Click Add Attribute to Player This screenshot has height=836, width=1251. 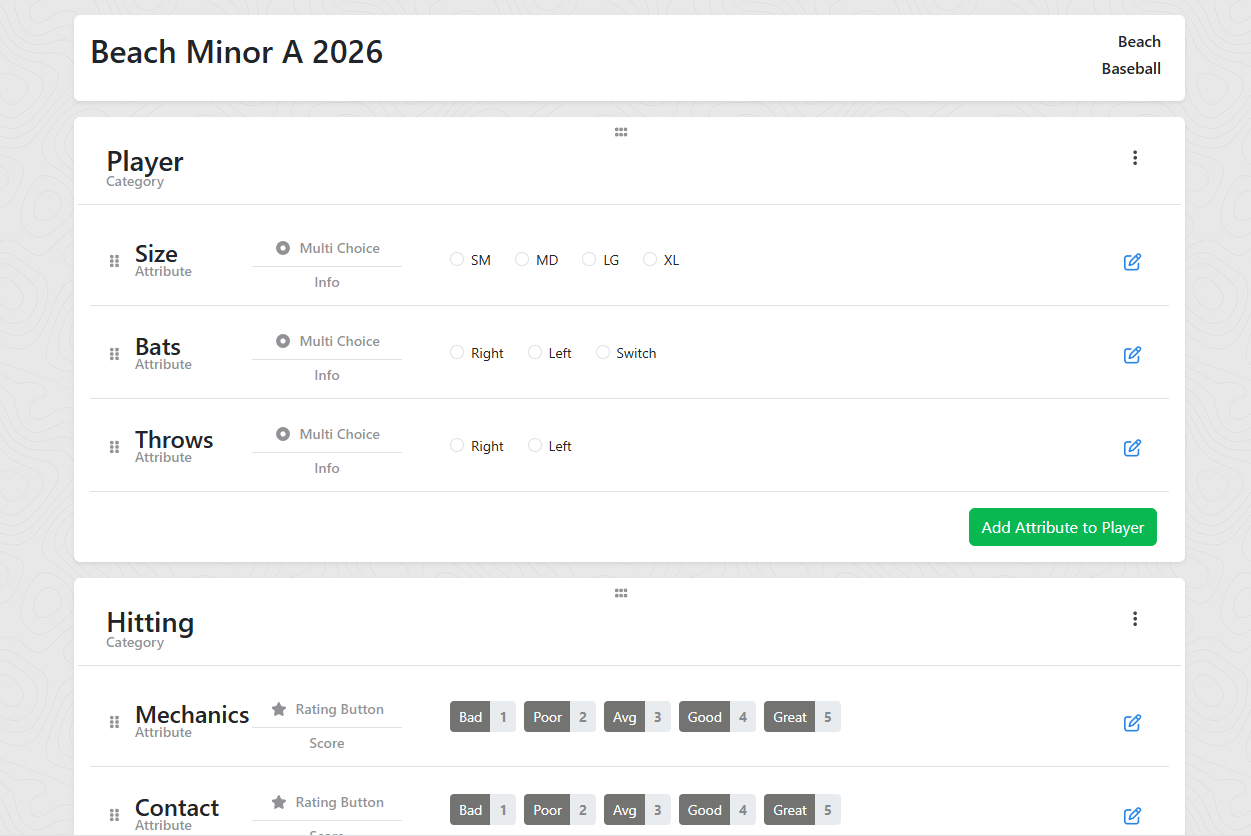tap(1062, 527)
